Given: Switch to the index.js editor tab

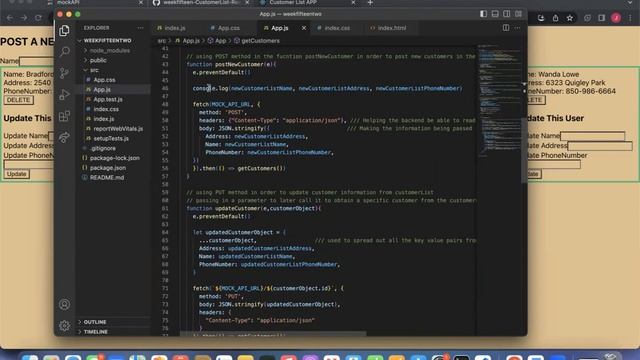Looking at the screenshot, I should pyautogui.click(x=175, y=28).
